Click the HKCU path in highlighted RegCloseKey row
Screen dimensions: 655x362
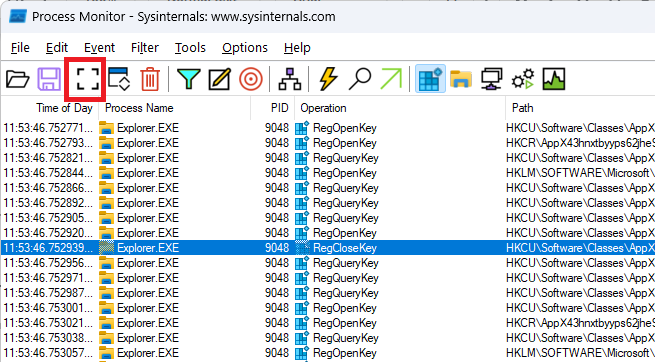pos(580,248)
